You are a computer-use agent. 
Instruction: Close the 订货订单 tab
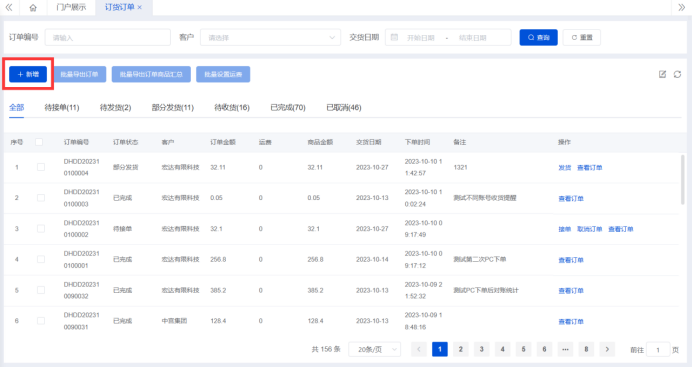point(140,8)
